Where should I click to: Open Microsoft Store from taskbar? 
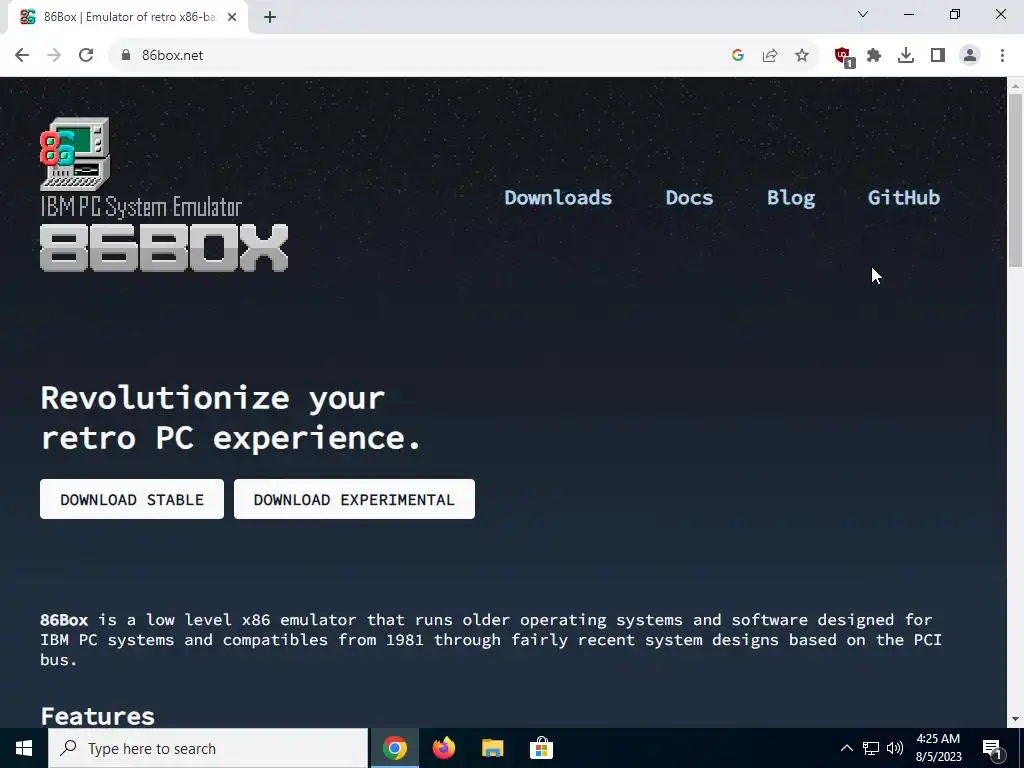point(541,748)
